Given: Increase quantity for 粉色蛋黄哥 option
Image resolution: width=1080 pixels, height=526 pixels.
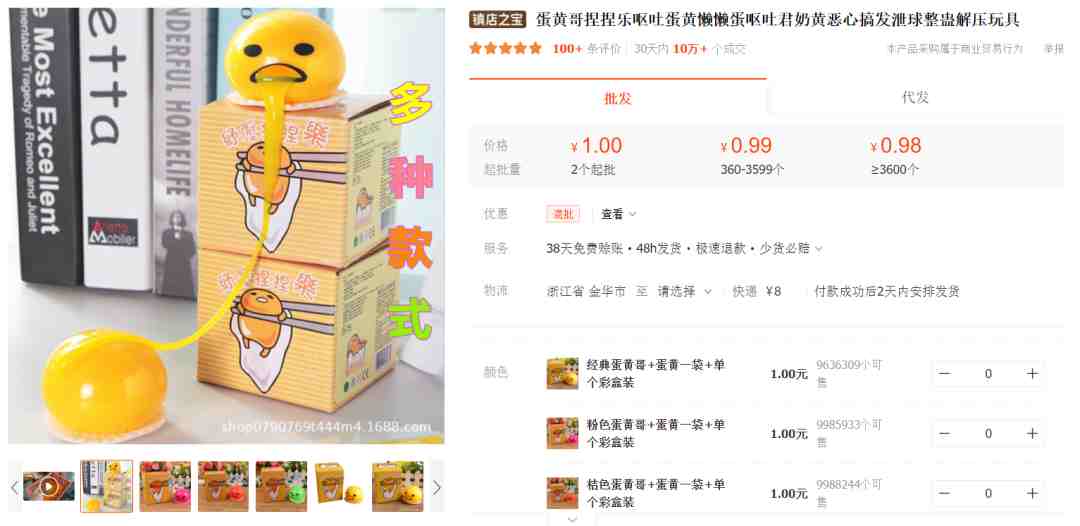Looking at the screenshot, I should pyautogui.click(x=1032, y=434).
